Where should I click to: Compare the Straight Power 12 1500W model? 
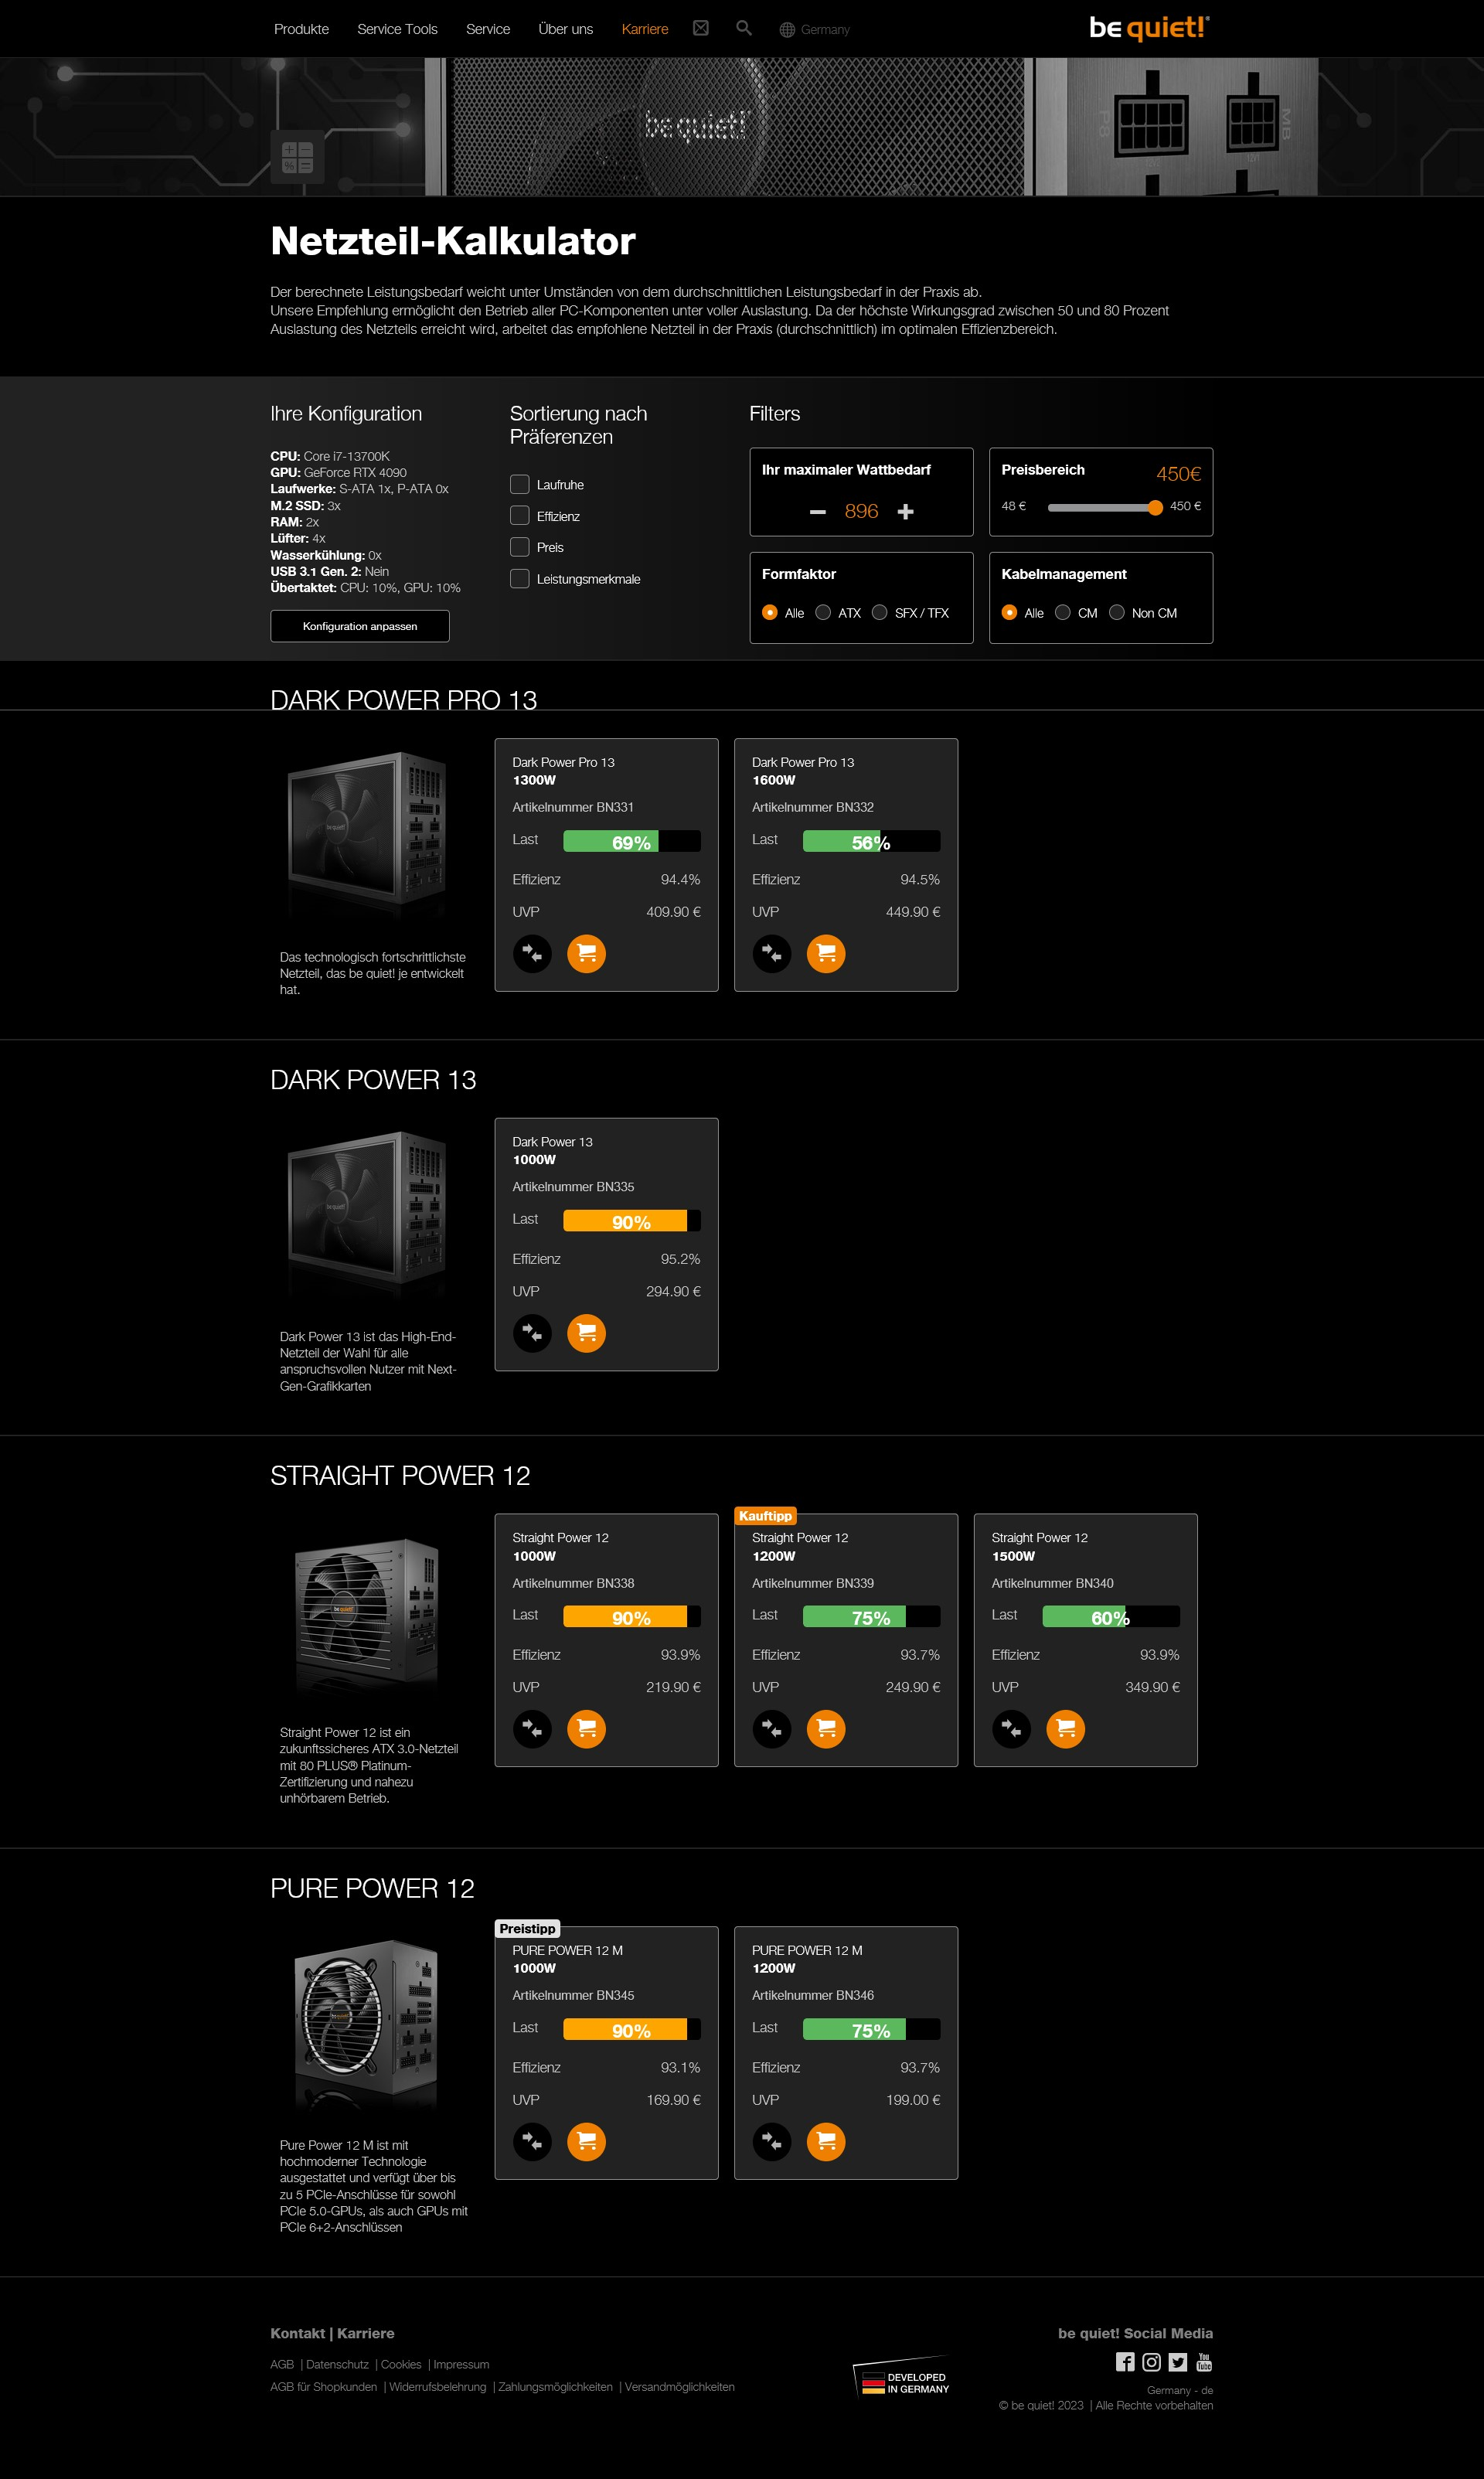[x=1011, y=1728]
